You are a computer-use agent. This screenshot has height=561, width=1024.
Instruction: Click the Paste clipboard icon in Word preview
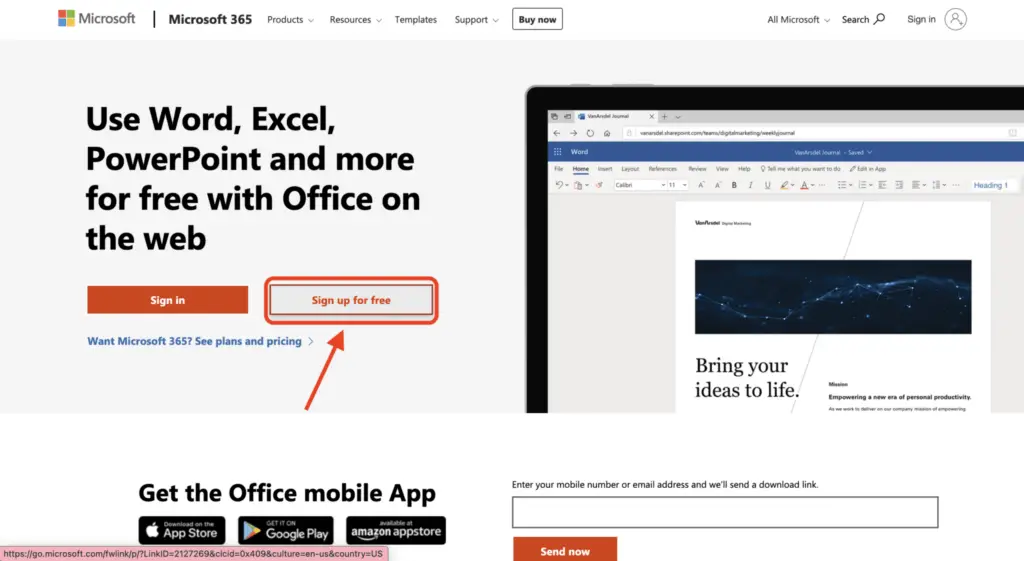578,185
